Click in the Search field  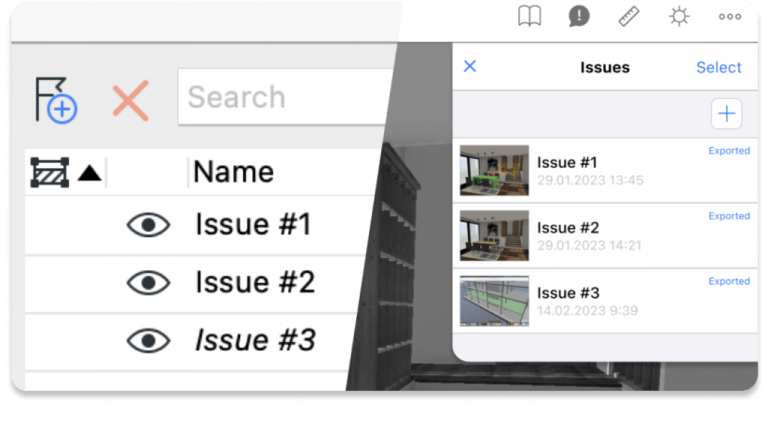pyautogui.click(x=286, y=97)
